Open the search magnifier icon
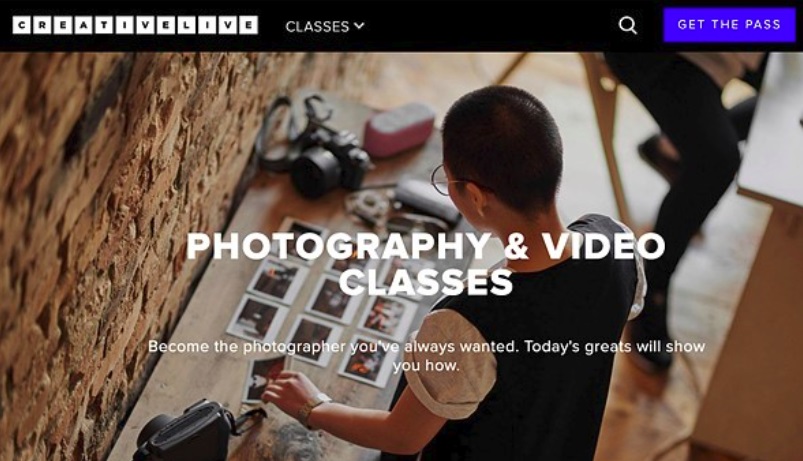This screenshot has height=461, width=803. coord(627,25)
